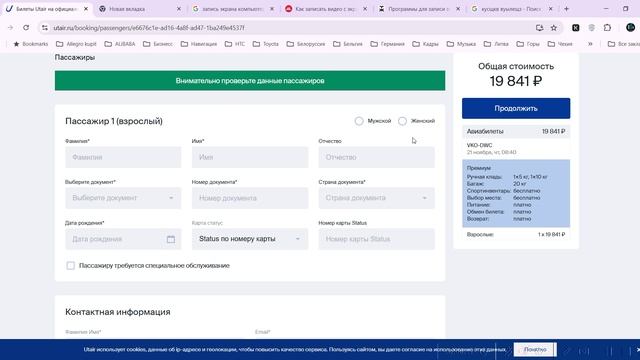Switch to the last Google search tab
640x360 pixels.
coord(511,9)
